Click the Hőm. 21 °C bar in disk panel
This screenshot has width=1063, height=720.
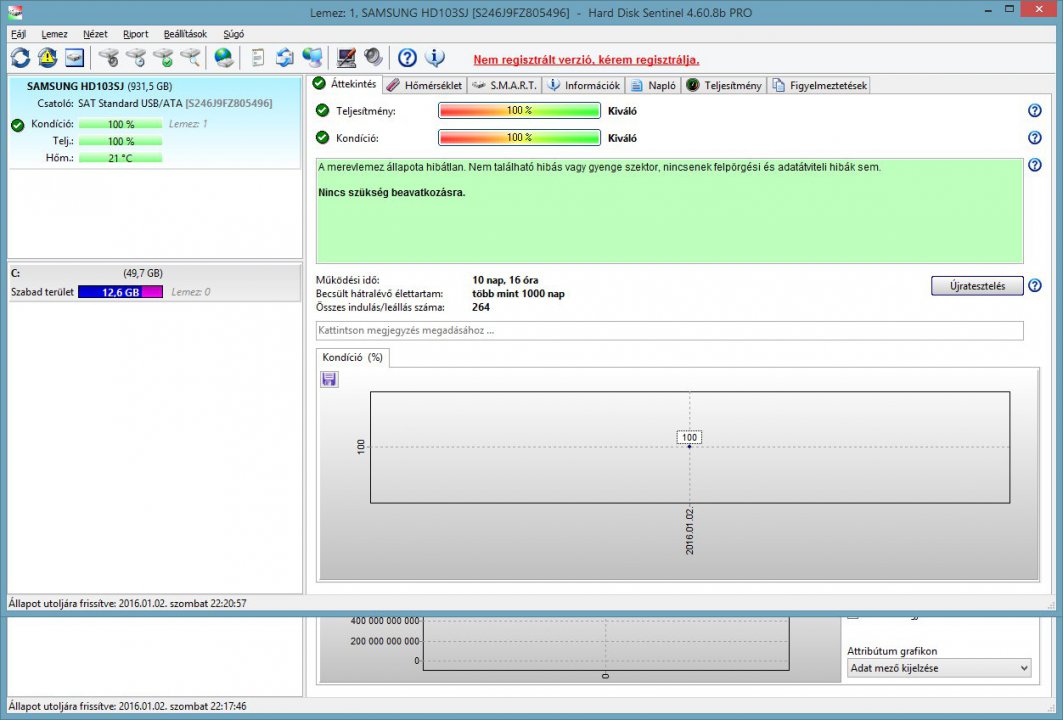(x=121, y=158)
